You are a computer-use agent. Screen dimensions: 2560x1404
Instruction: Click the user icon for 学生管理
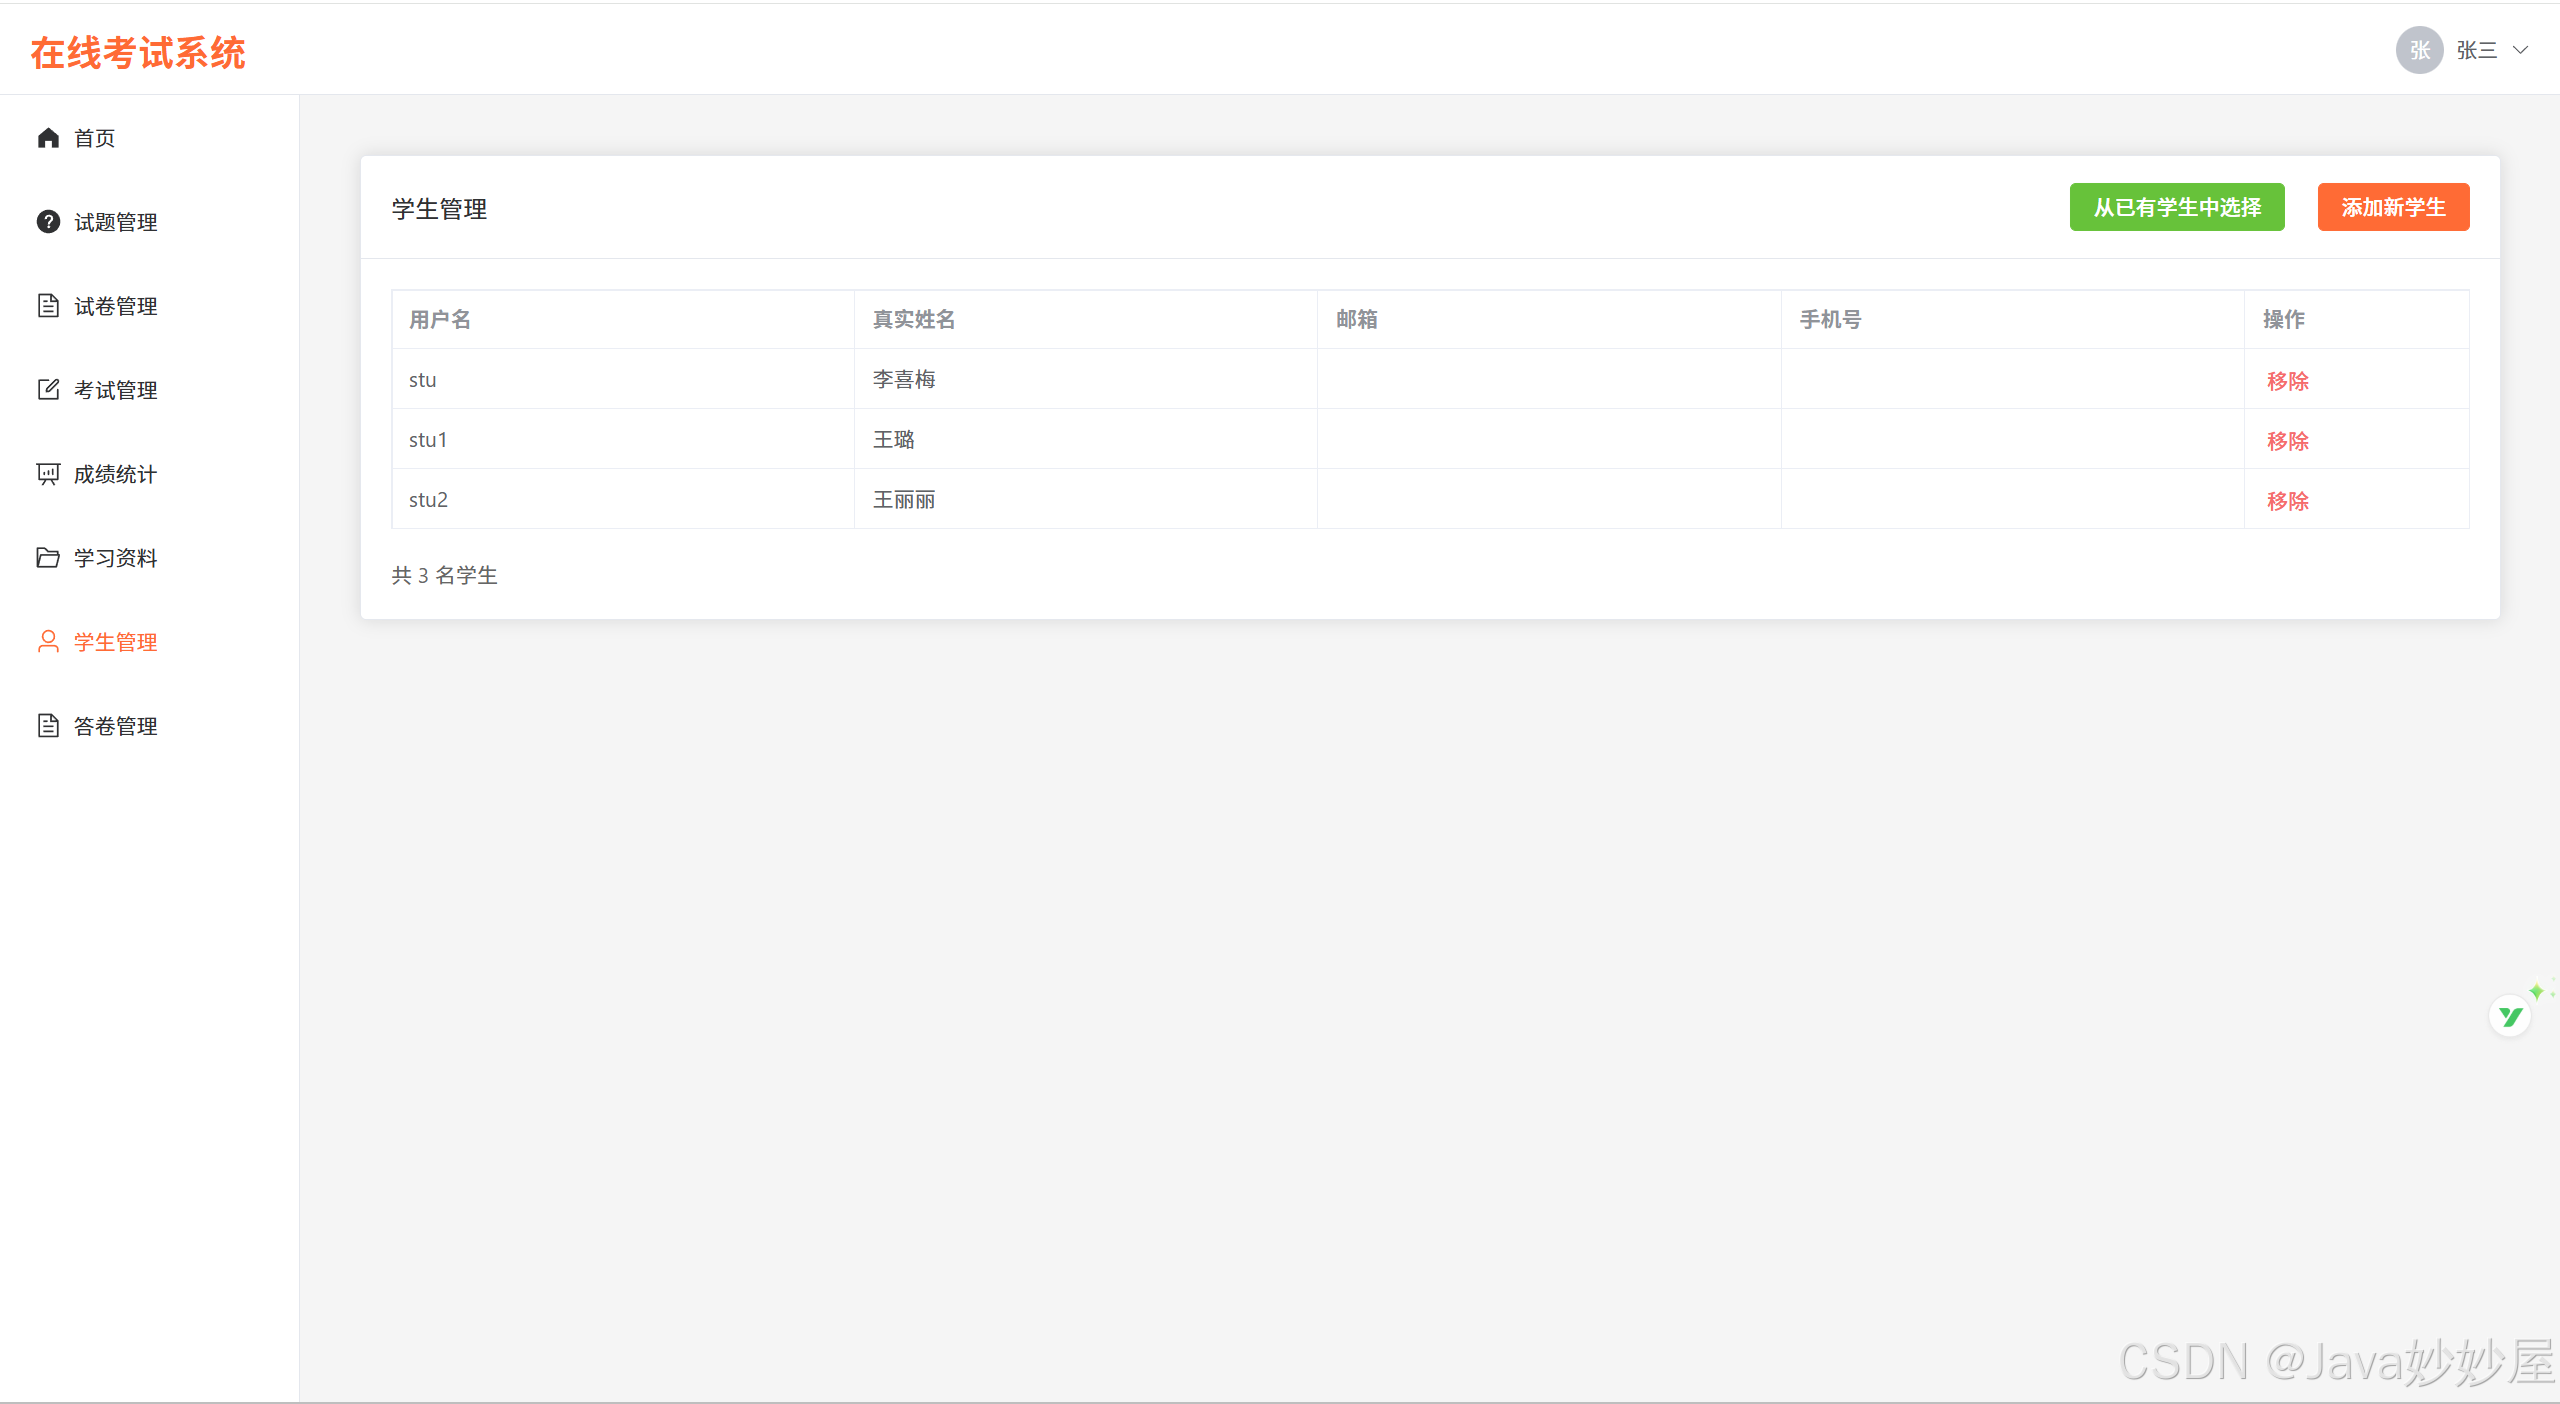pos(48,642)
